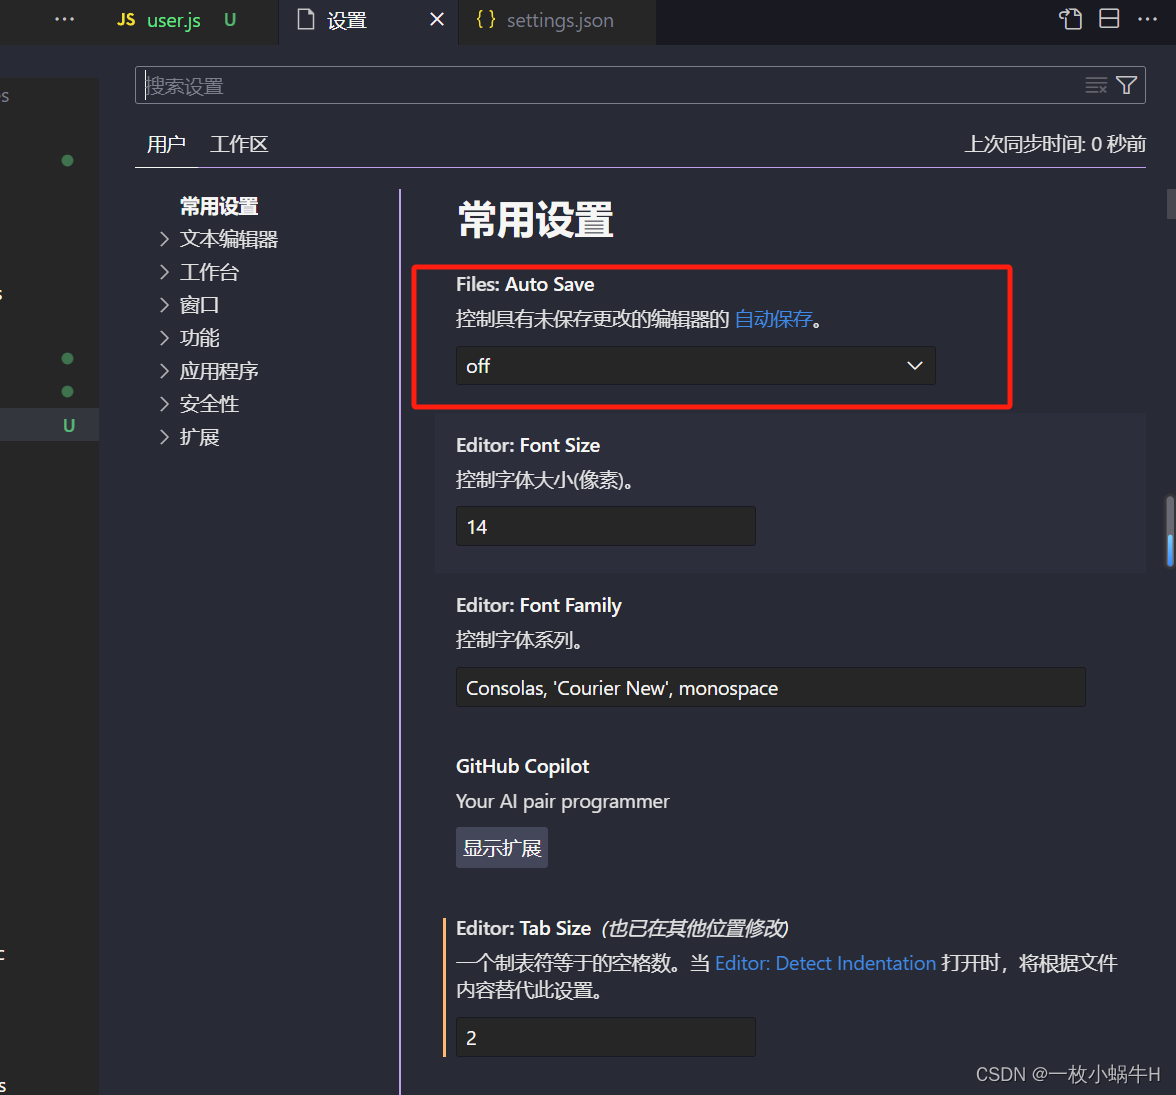This screenshot has width=1176, height=1095.
Task: Open the settings.json tab
Action: 557,20
